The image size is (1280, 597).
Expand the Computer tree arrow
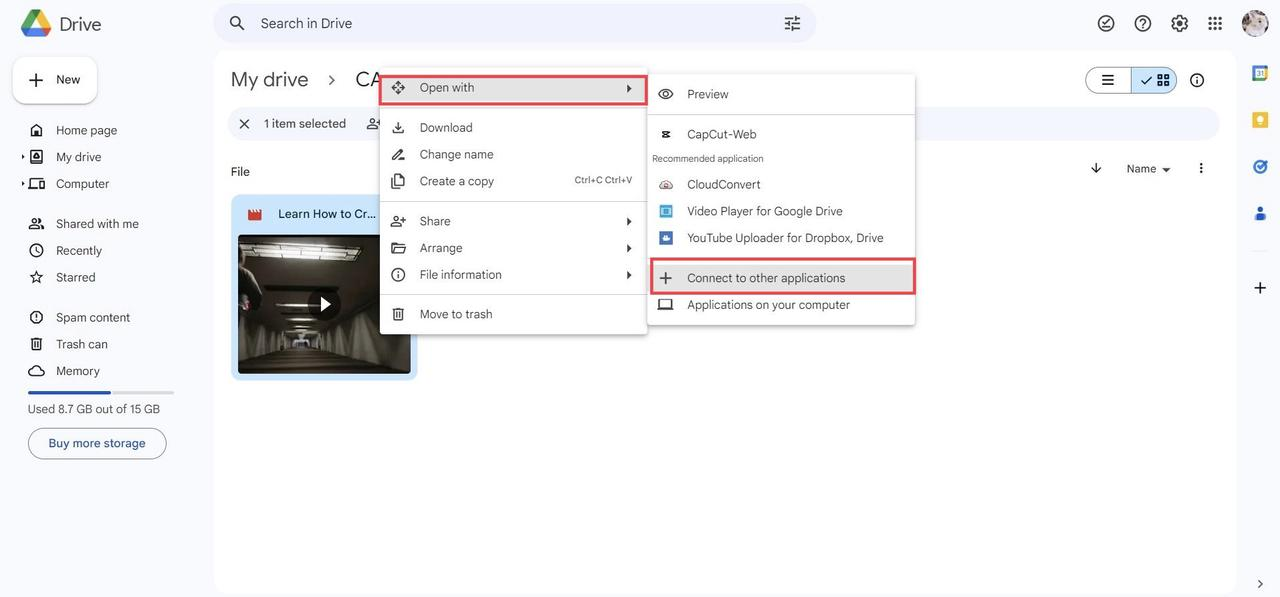(23, 184)
